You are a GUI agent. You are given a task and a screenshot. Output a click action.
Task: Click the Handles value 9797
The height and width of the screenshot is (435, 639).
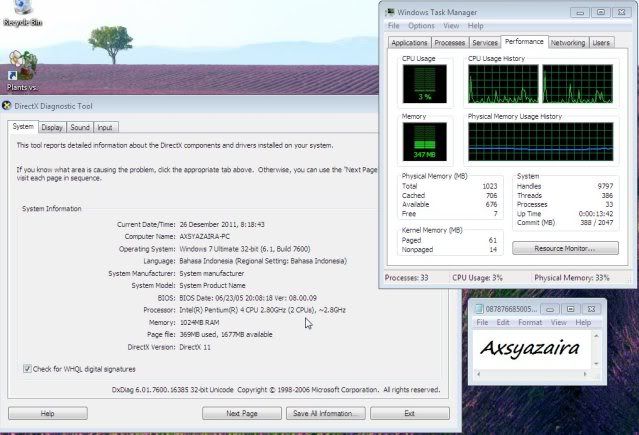tap(605, 186)
